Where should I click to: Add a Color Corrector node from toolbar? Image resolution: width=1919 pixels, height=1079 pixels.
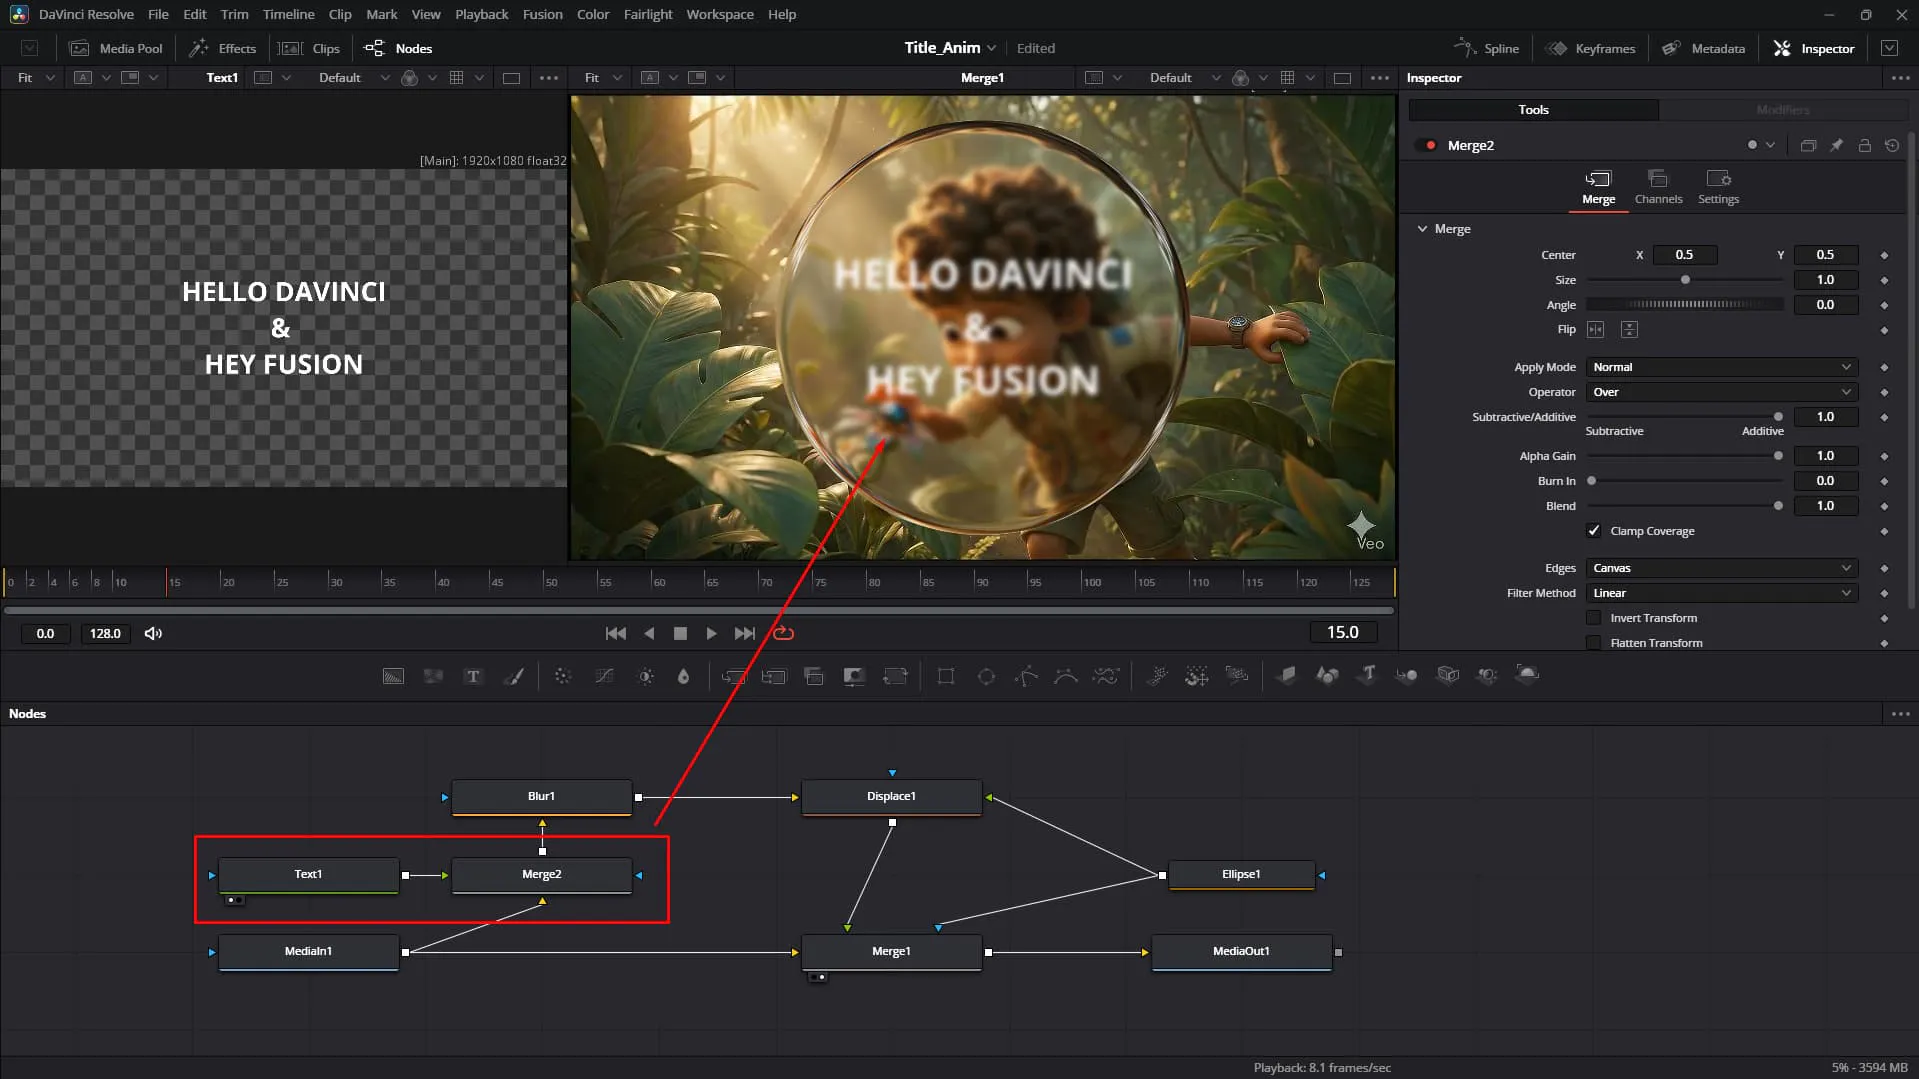tap(563, 676)
